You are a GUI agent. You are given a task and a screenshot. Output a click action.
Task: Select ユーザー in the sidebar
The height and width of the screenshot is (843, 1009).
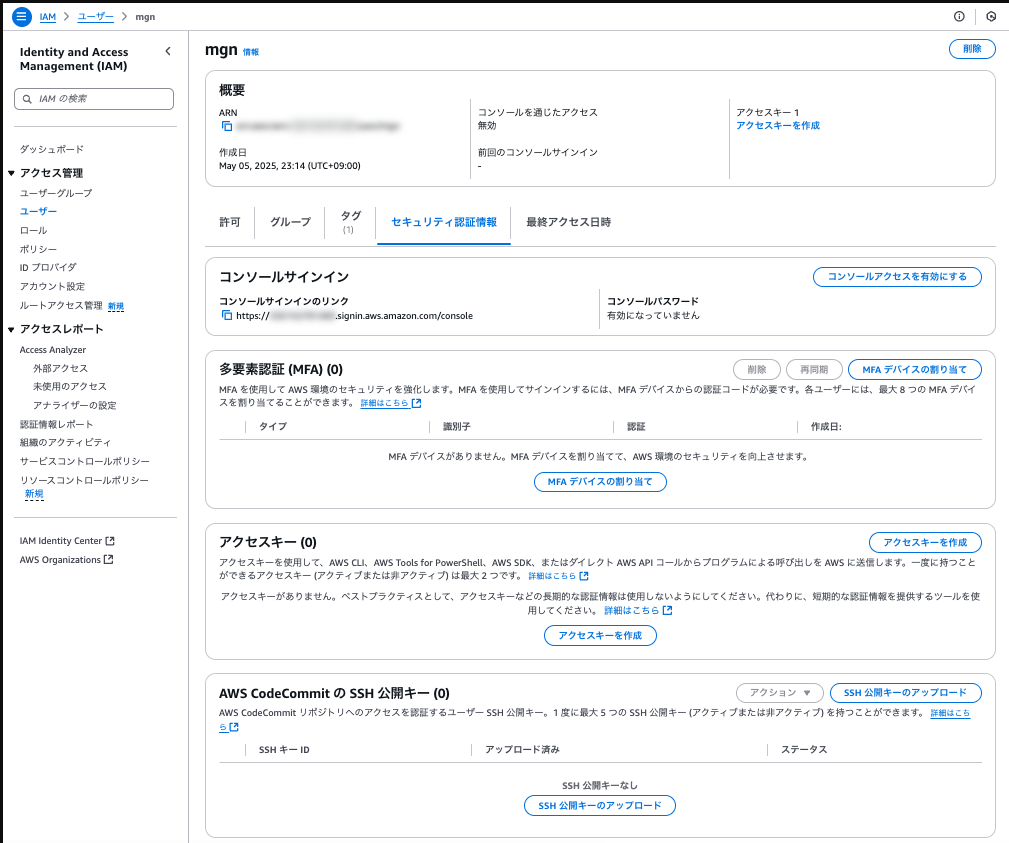(x=38, y=211)
